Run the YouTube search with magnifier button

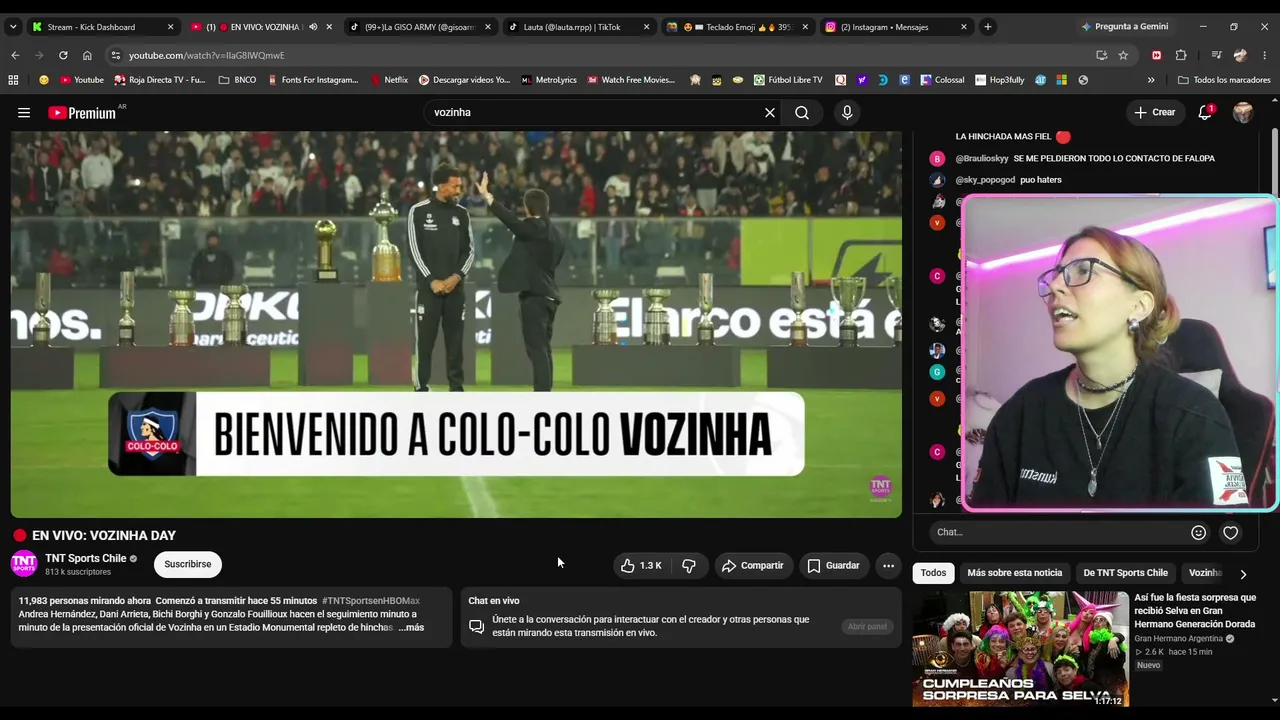(x=802, y=113)
